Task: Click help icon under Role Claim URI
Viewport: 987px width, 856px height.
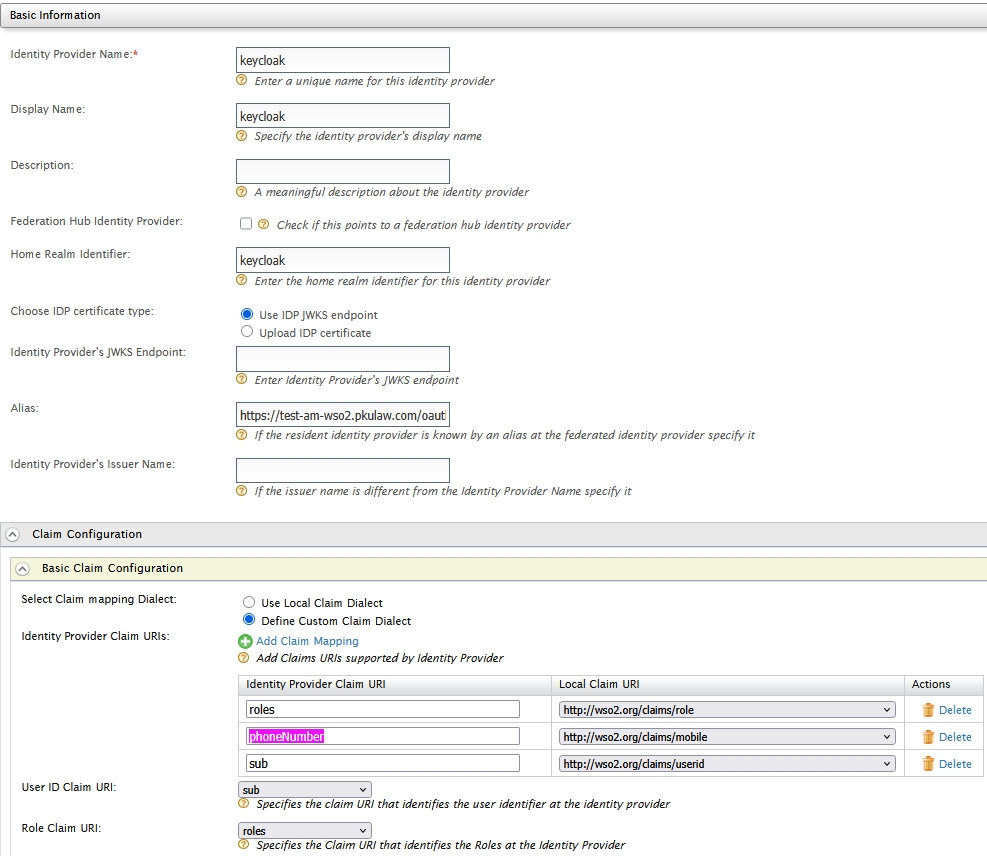Action: tap(244, 844)
